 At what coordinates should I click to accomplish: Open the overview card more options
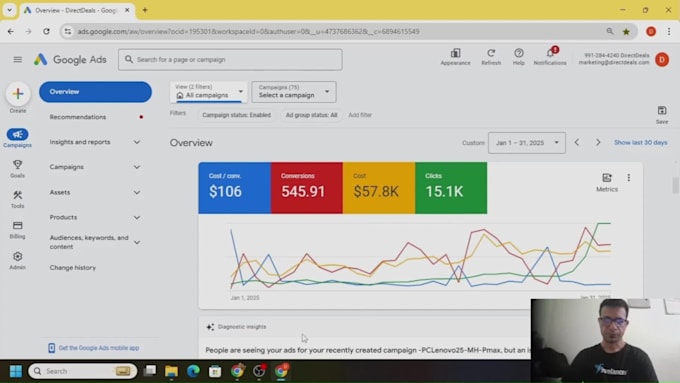pyautogui.click(x=628, y=177)
